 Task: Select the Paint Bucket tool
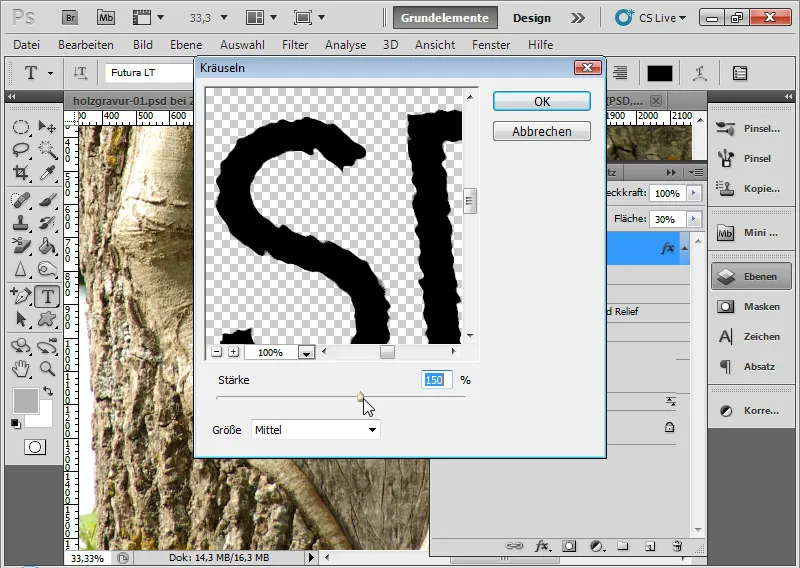(47, 246)
